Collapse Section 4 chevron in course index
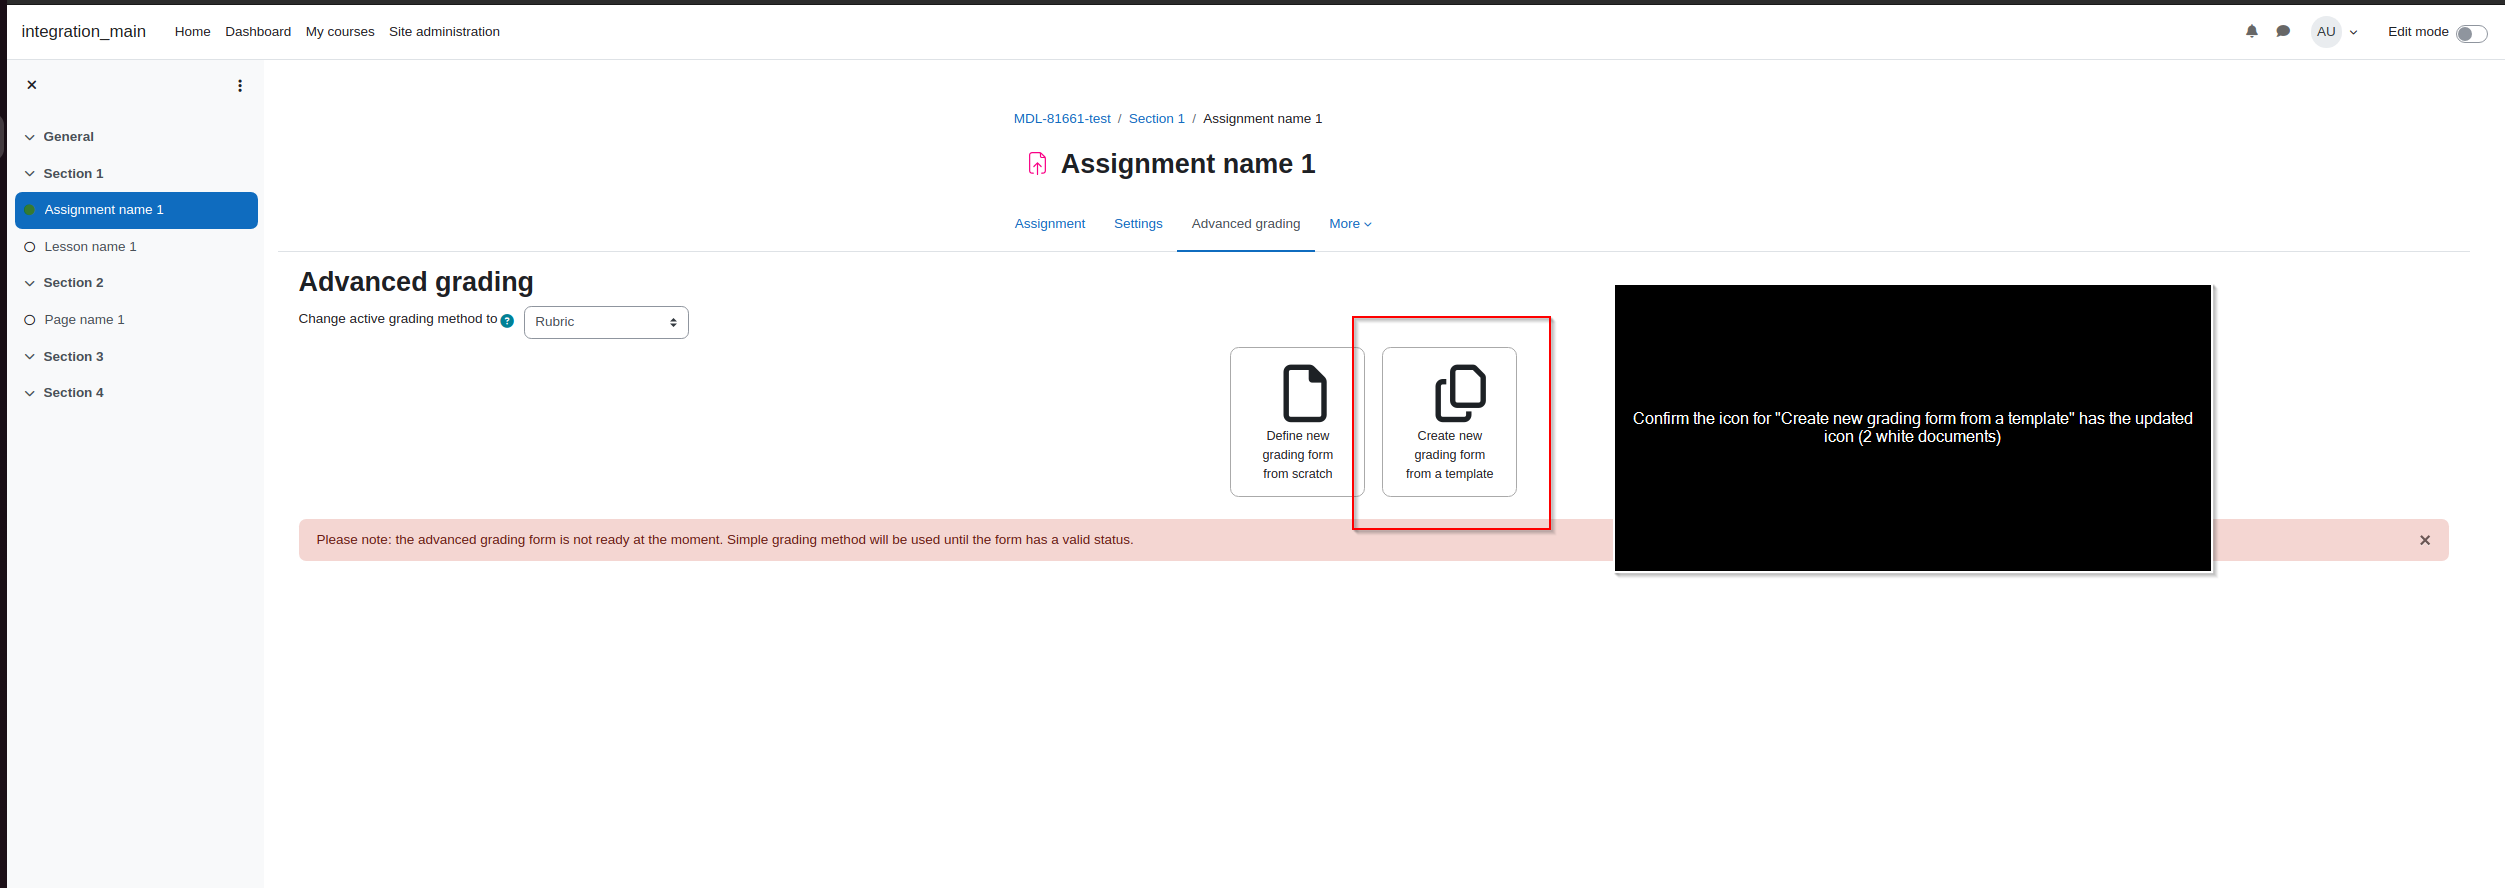This screenshot has width=2505, height=888. pyautogui.click(x=30, y=393)
